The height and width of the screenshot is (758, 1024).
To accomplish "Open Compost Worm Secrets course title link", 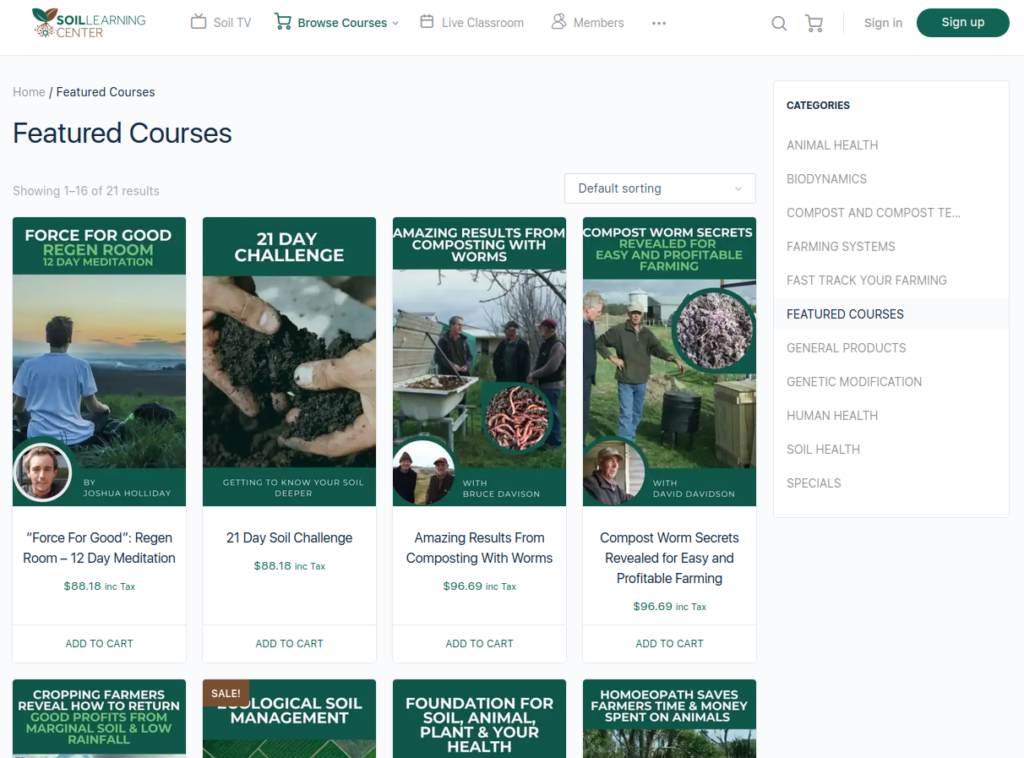I will pyautogui.click(x=669, y=558).
